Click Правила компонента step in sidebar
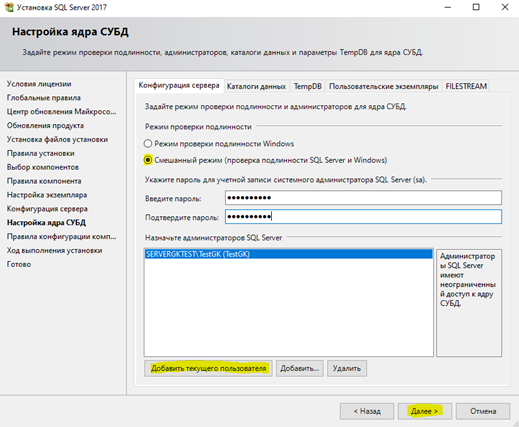This screenshot has height=427, width=519. [x=44, y=181]
